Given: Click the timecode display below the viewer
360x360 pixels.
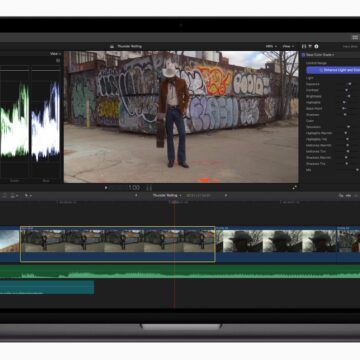Looking at the screenshot, I should point(134,188).
